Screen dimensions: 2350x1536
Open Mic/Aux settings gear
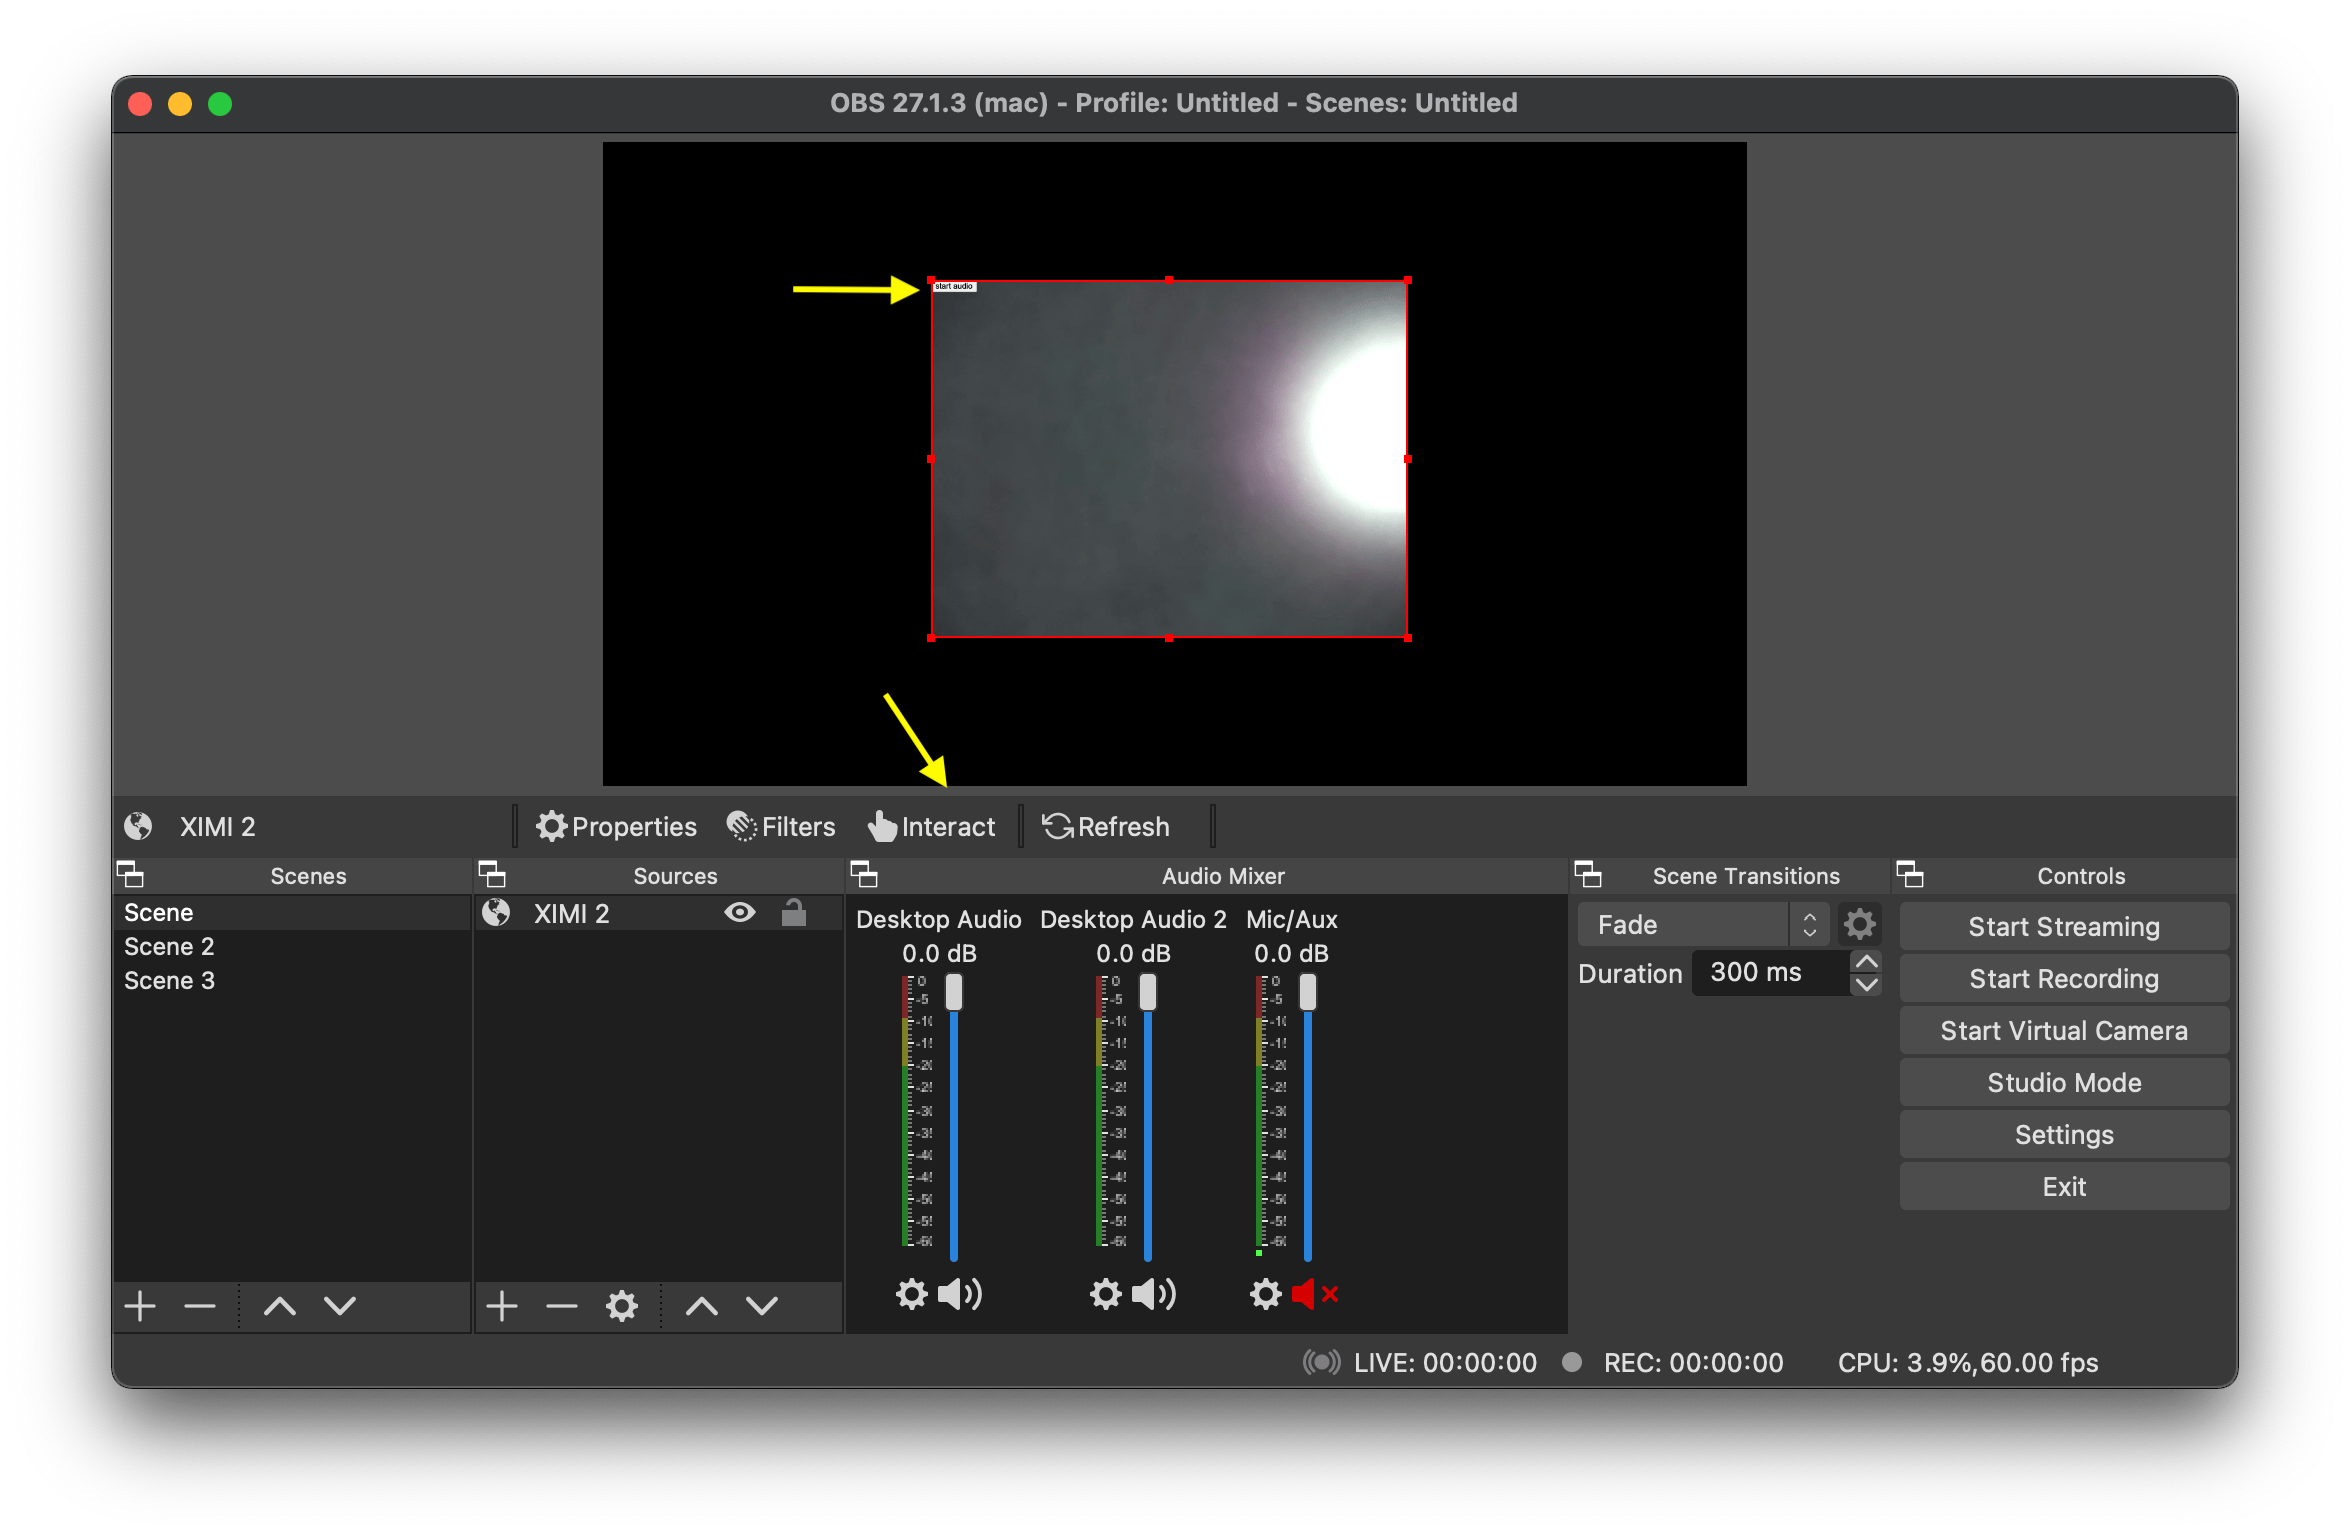(x=1265, y=1294)
